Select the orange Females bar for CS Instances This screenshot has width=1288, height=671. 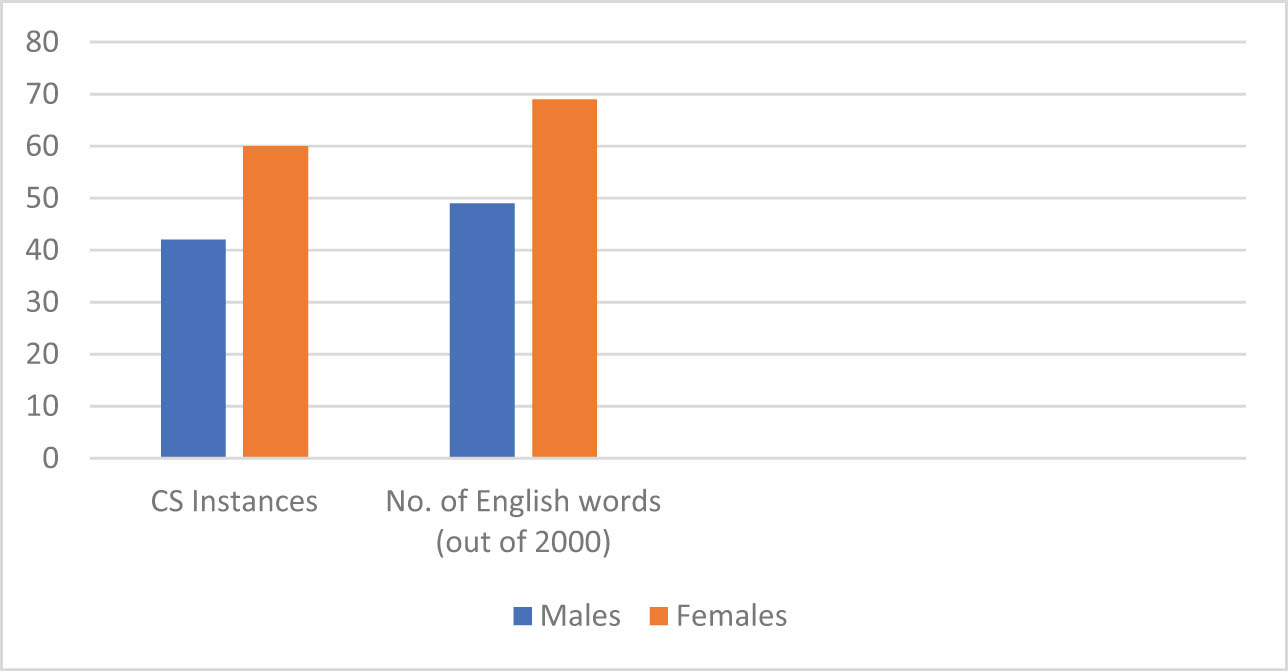pyautogui.click(x=275, y=302)
